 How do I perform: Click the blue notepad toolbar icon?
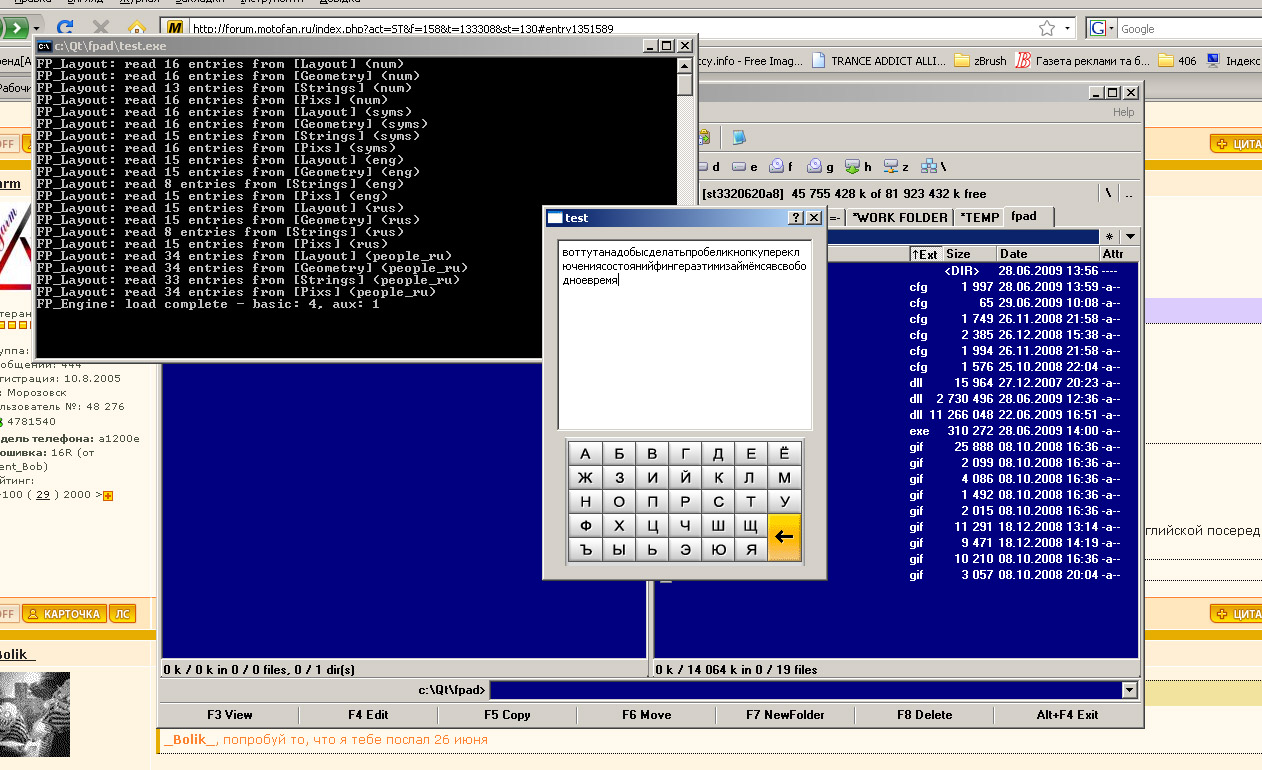pos(739,137)
